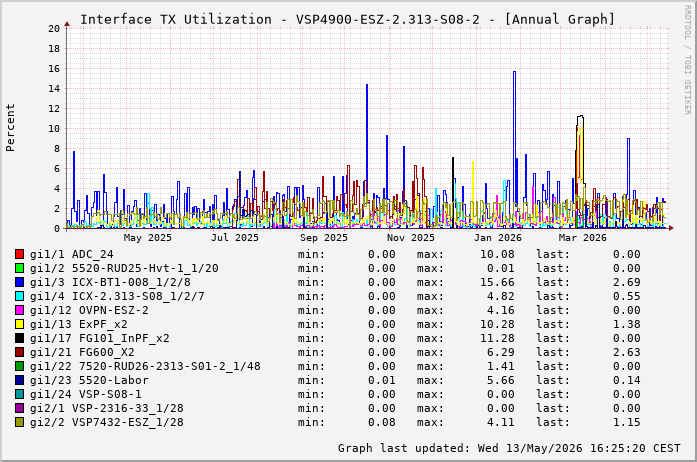Click the y-axis value 10
The width and height of the screenshot is (697, 462).
click(x=54, y=129)
